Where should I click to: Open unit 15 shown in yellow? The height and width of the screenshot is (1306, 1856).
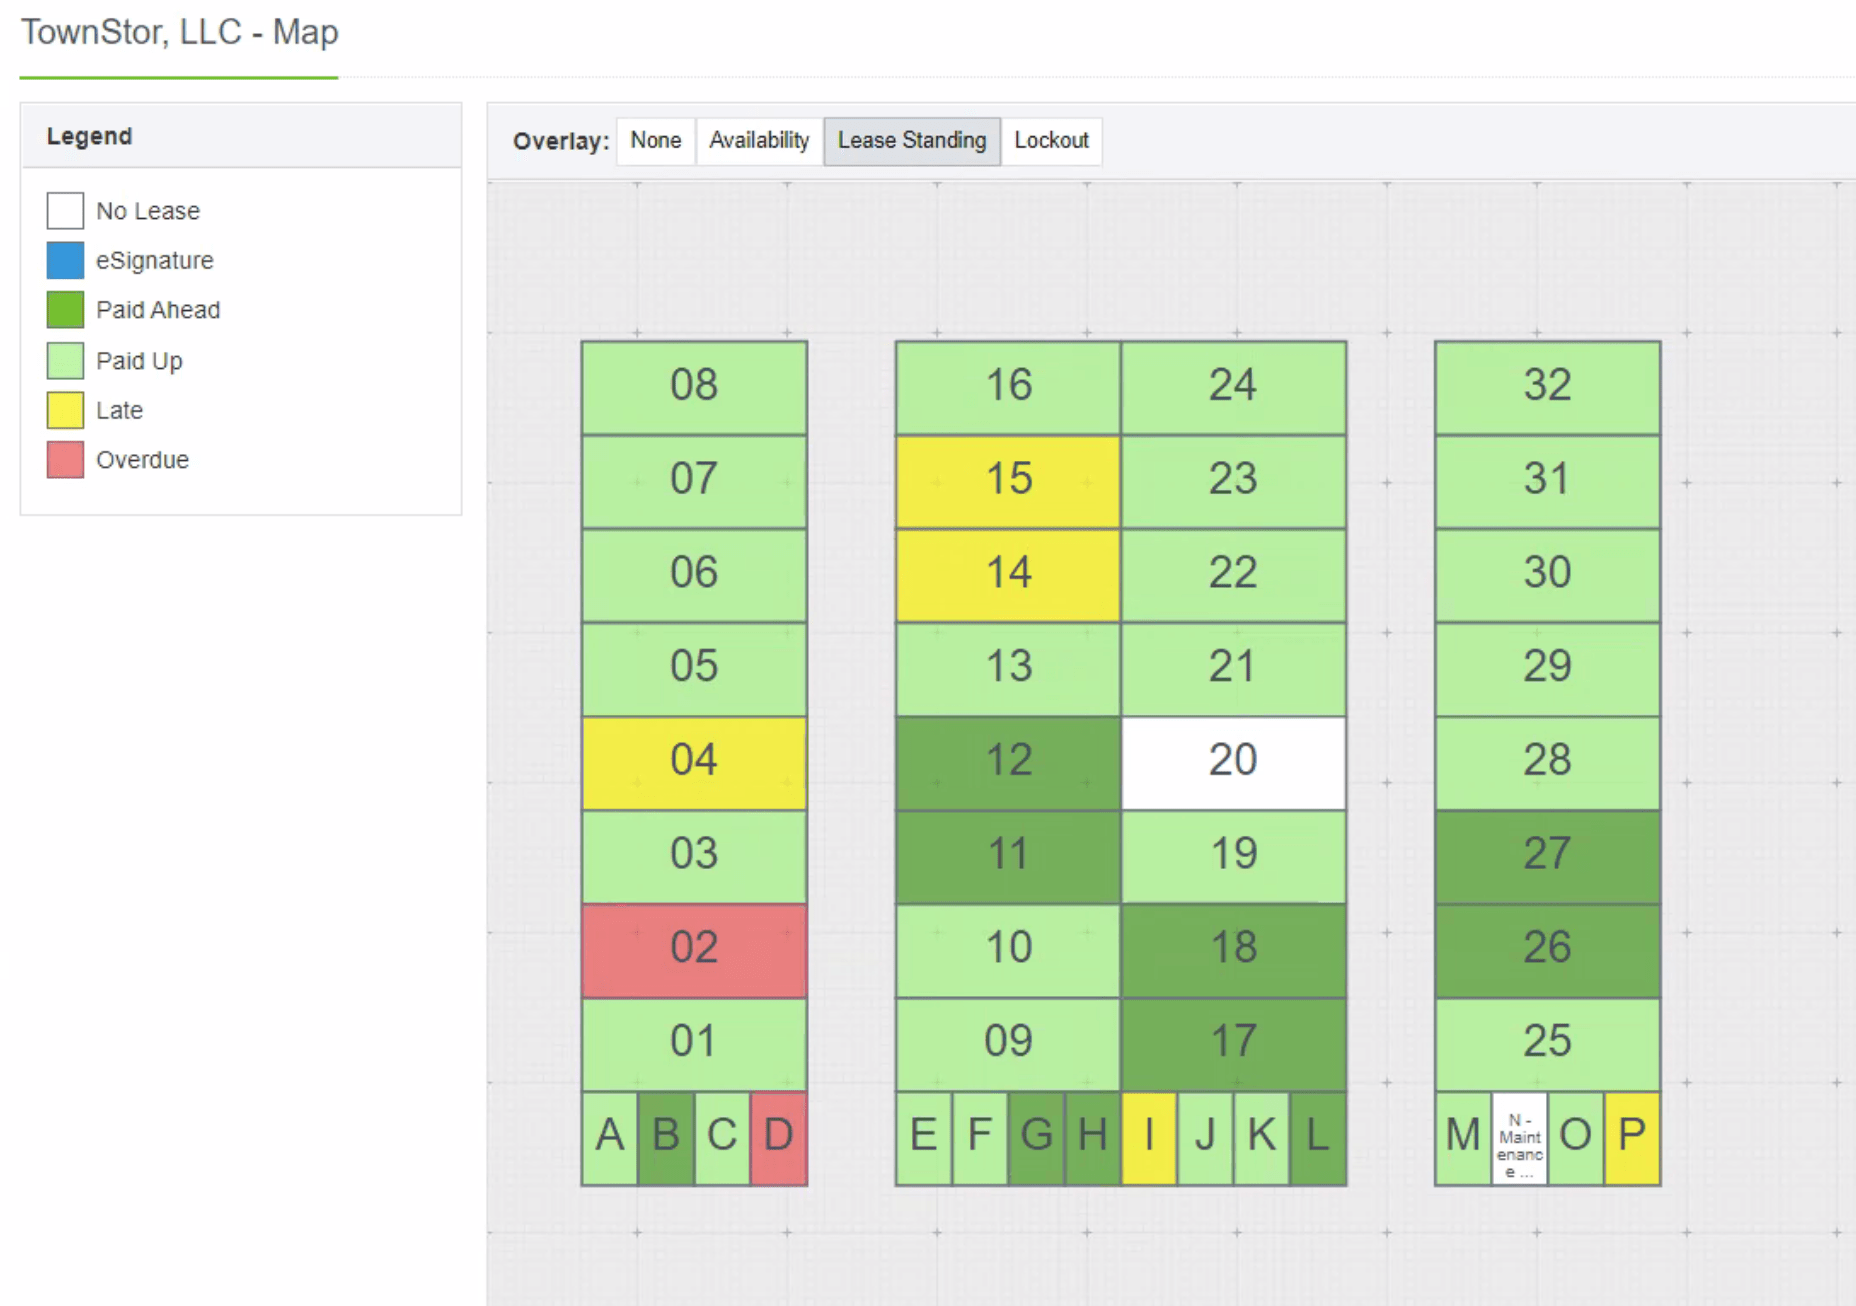tap(1007, 480)
